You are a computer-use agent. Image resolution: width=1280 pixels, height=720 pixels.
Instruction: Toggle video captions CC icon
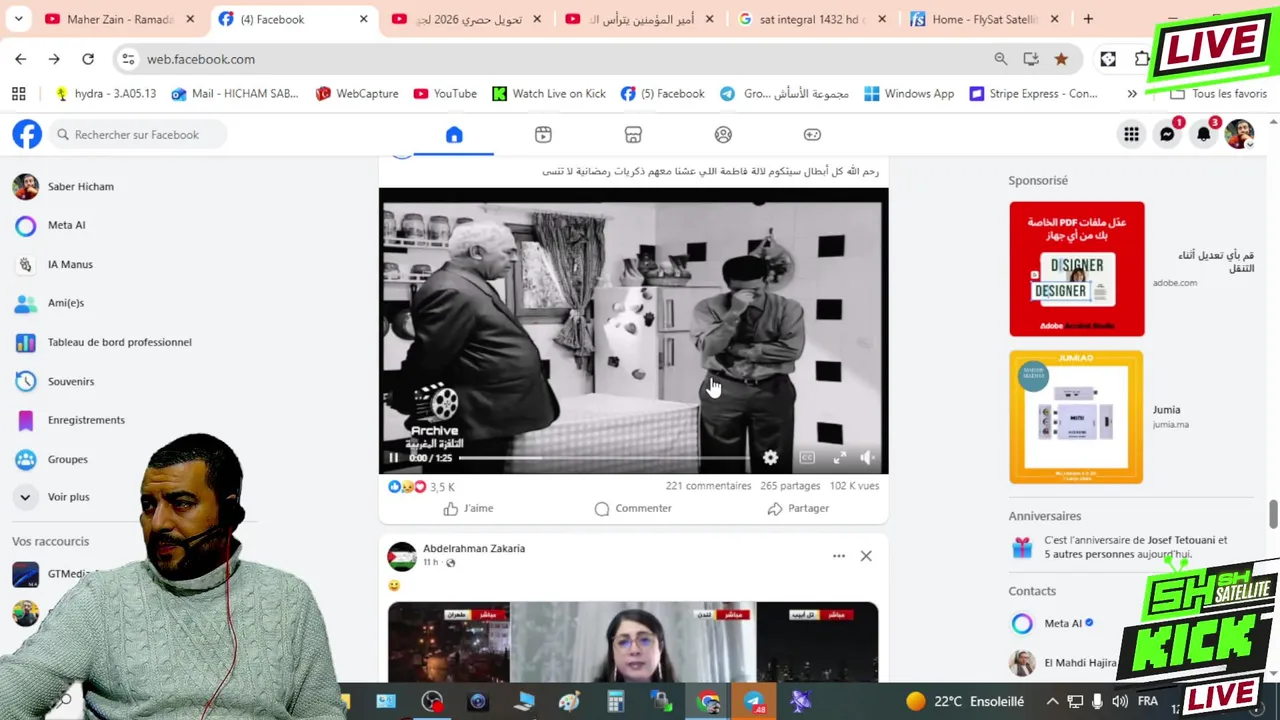(807, 458)
